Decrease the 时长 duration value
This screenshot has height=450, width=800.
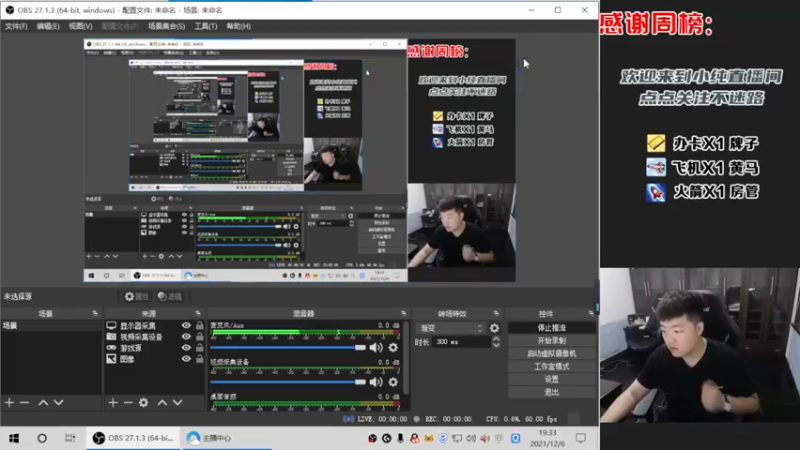pos(496,345)
